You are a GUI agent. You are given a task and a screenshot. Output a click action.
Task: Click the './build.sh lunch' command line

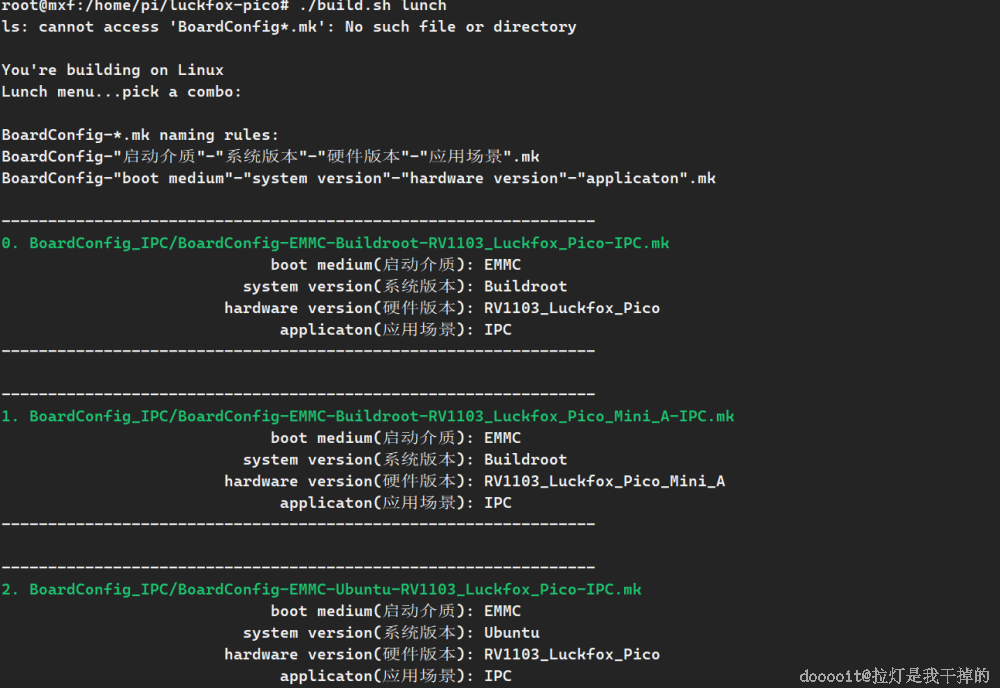click(x=224, y=6)
